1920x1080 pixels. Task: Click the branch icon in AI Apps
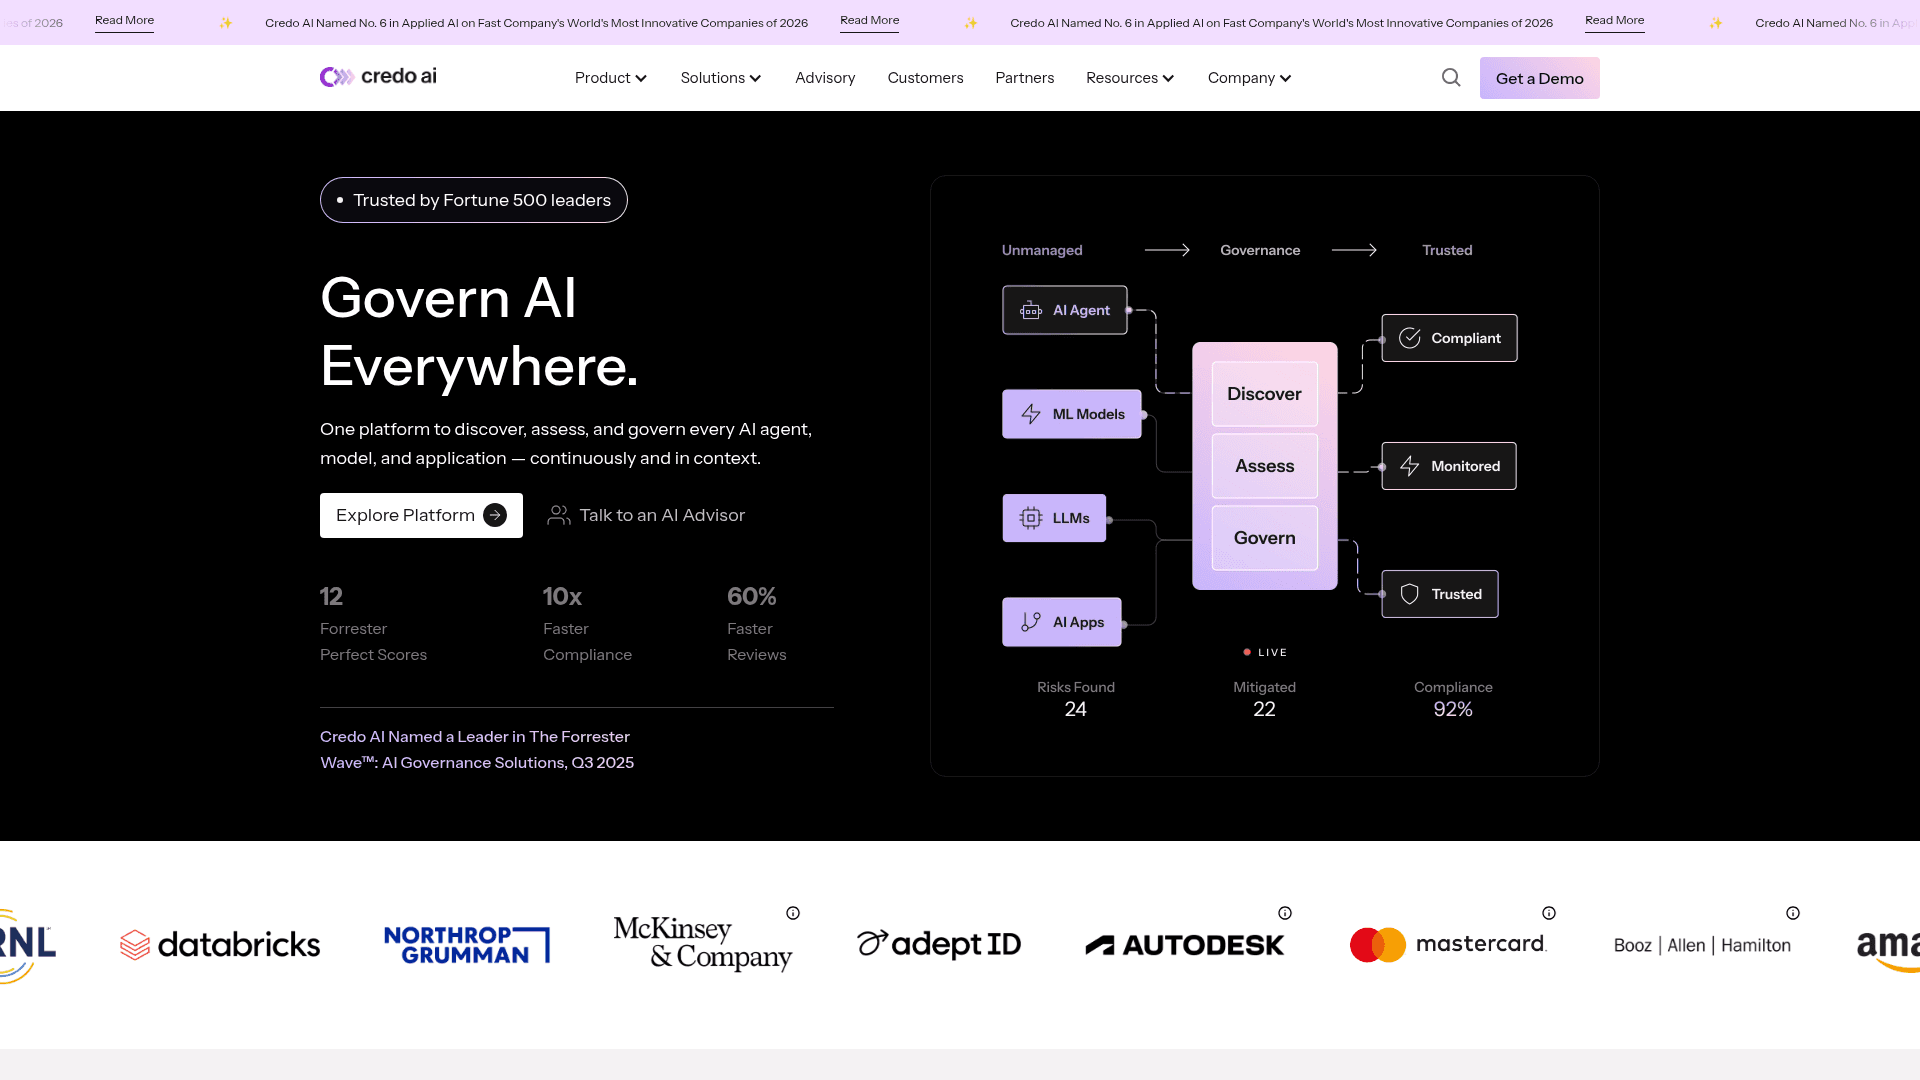[x=1031, y=622]
